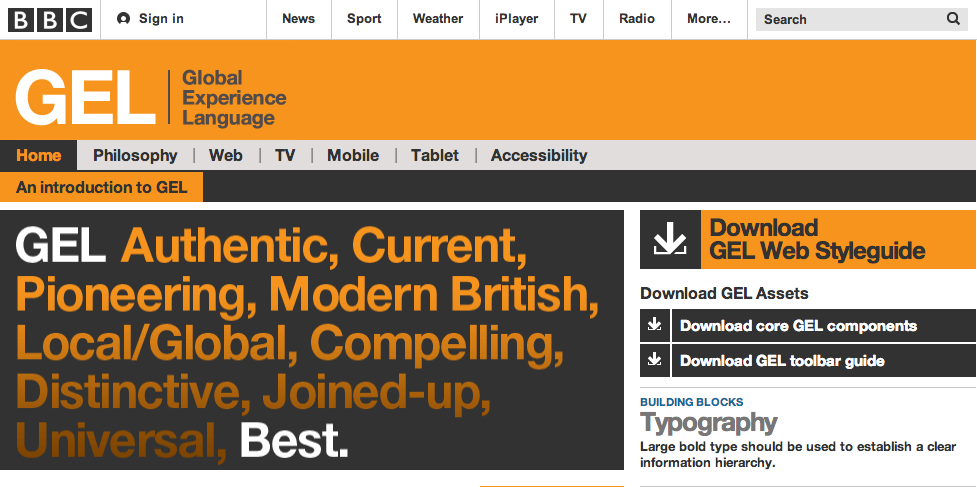Click Download GEL Web Styleguide button

(x=808, y=240)
